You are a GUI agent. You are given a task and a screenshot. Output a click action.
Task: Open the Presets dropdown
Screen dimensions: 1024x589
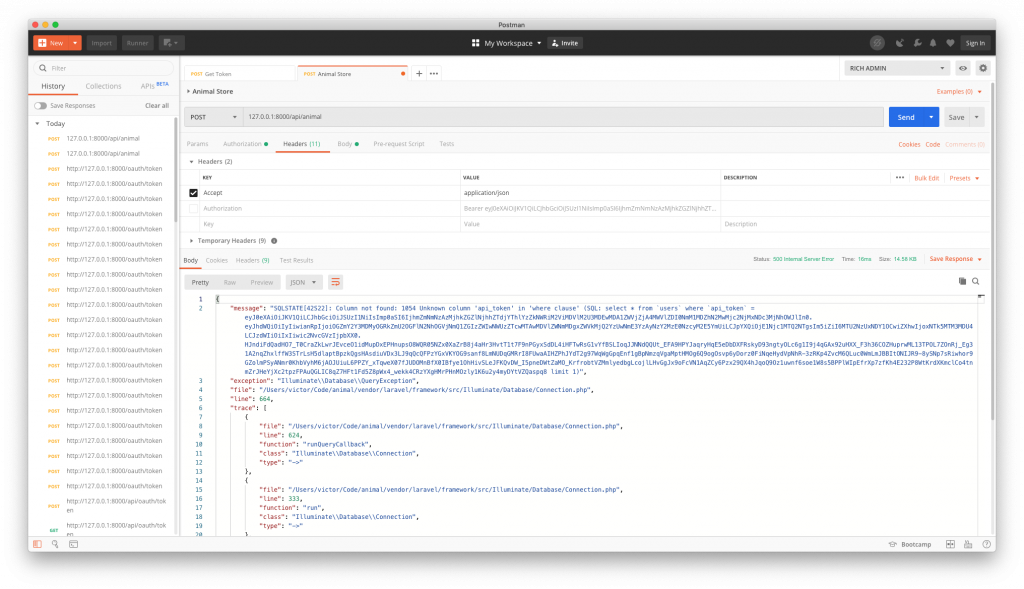point(964,178)
